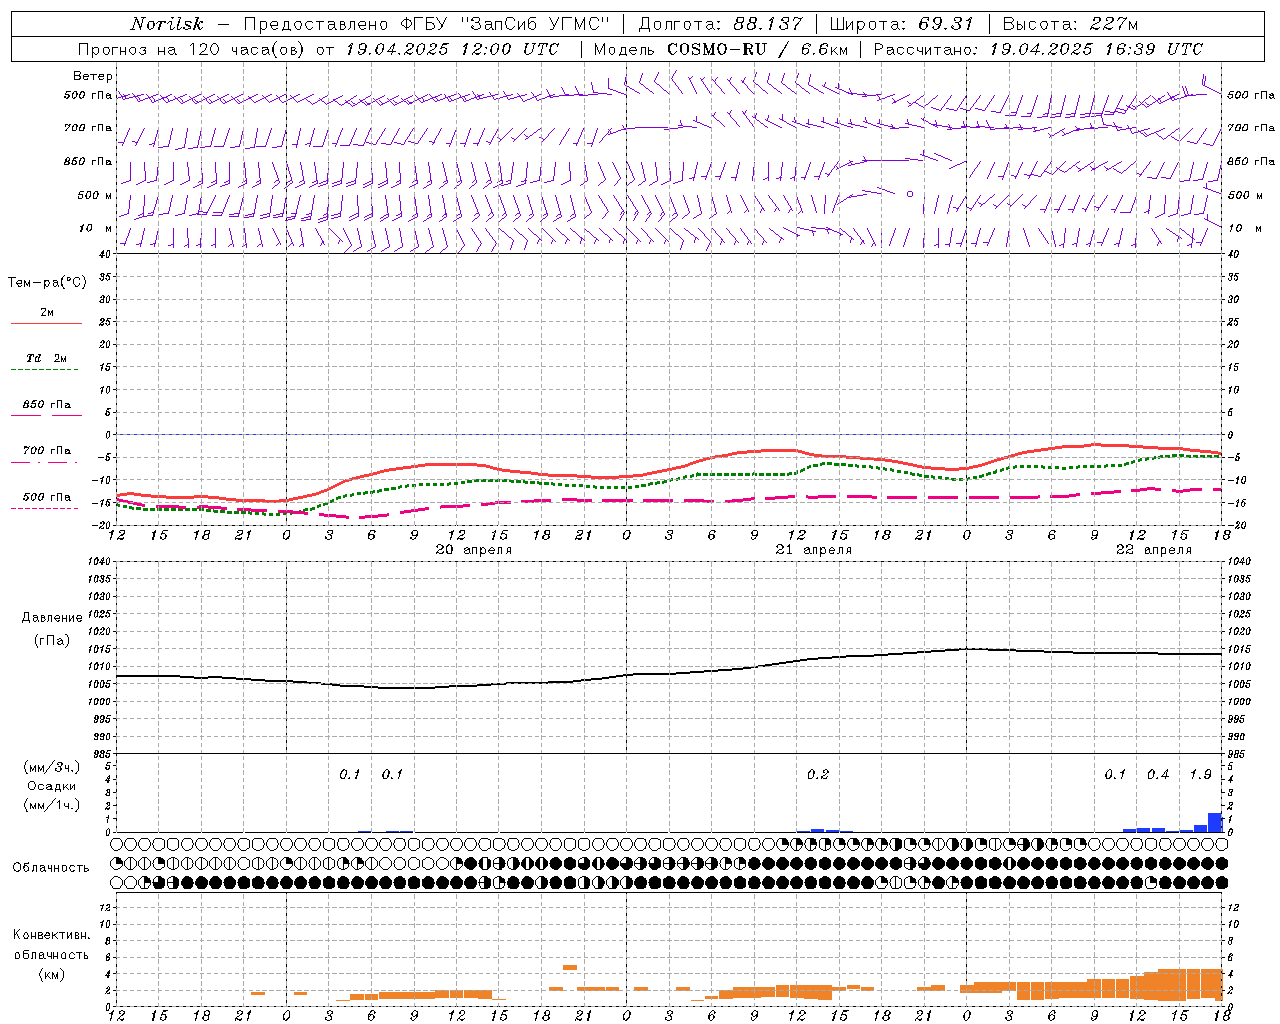The image size is (1280, 1024).
Task: Click the "Высота: 227м" elevation value
Action: point(1070,24)
